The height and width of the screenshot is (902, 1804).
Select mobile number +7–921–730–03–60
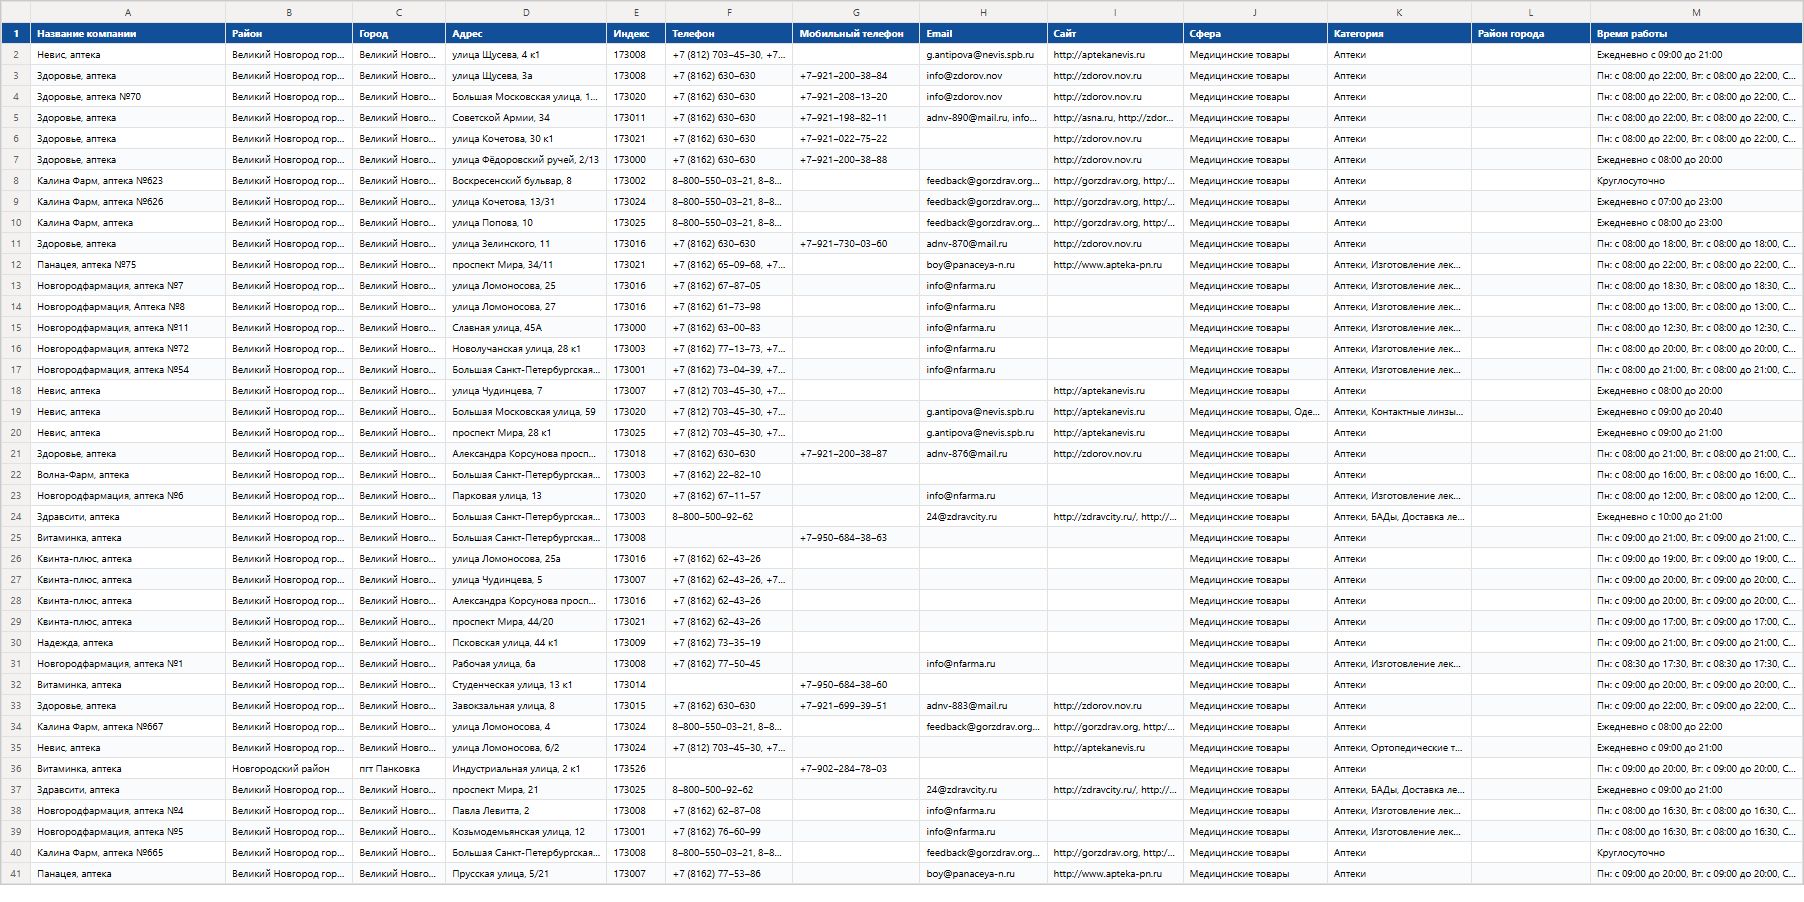856,244
